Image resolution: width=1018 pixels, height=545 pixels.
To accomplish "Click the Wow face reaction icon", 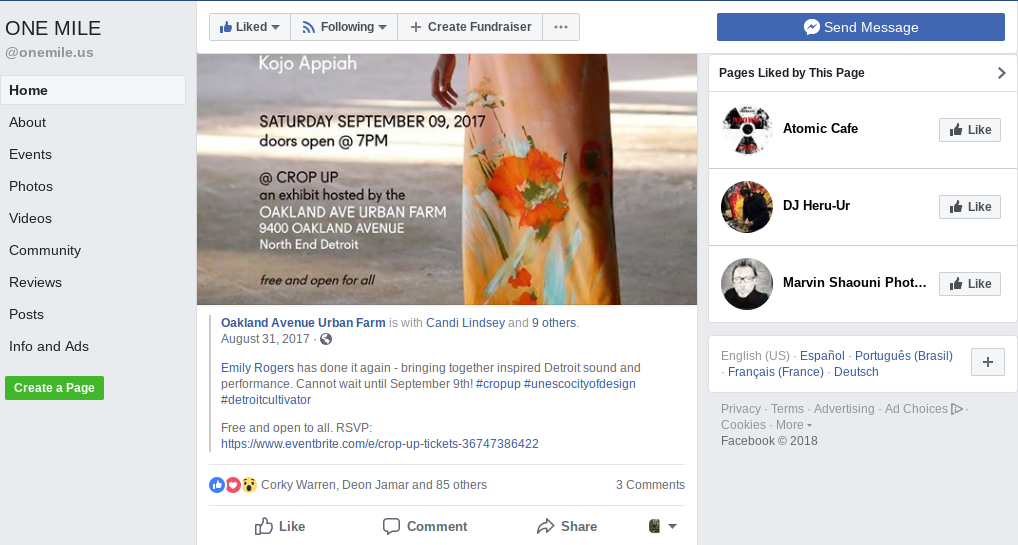I will tap(249, 485).
